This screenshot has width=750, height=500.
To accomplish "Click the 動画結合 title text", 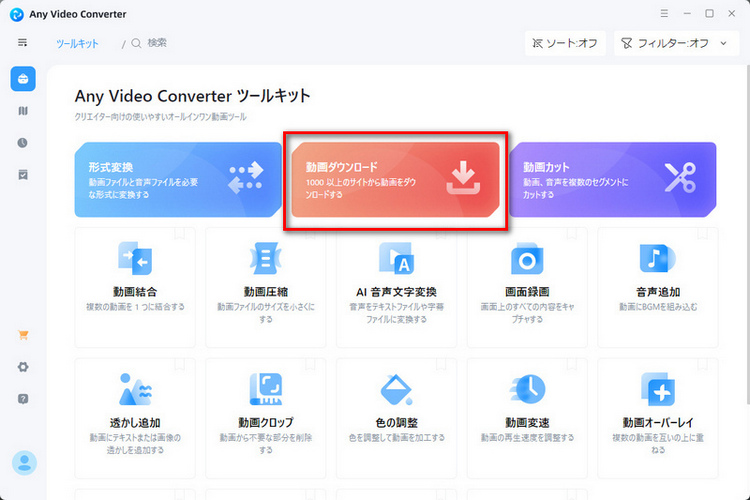I will (x=135, y=292).
